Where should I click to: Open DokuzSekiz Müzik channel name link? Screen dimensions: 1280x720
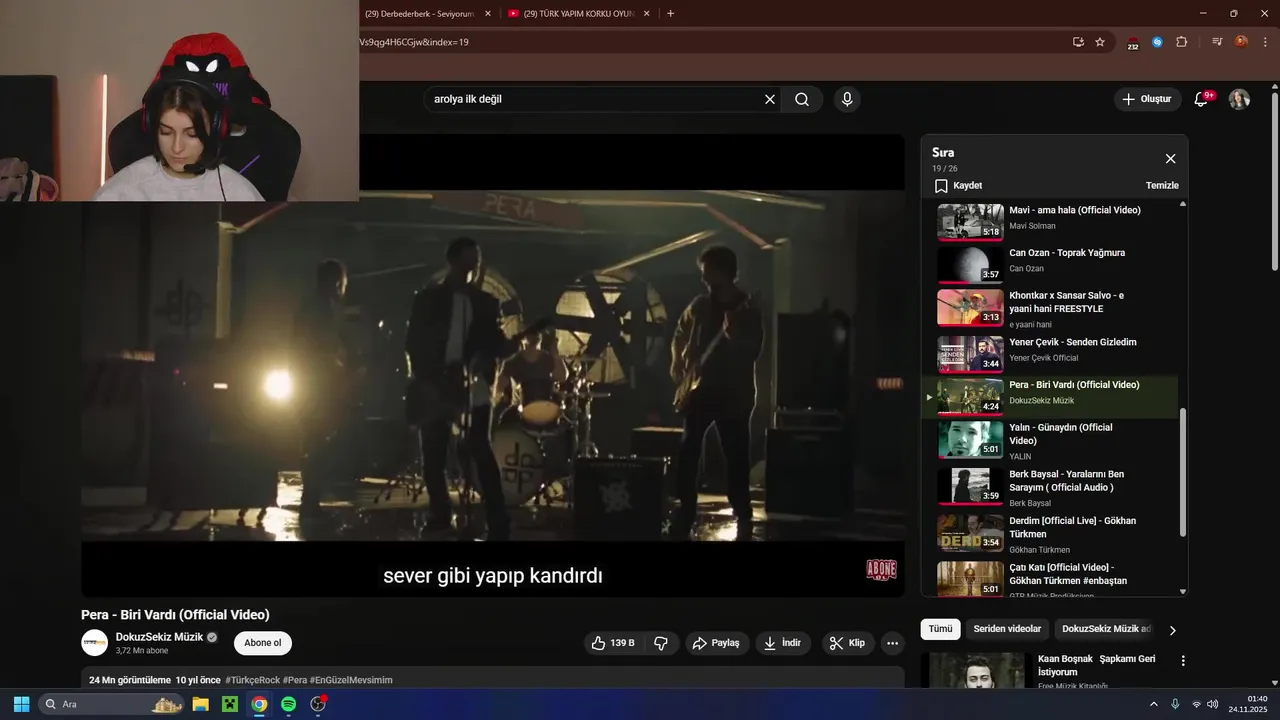point(159,637)
